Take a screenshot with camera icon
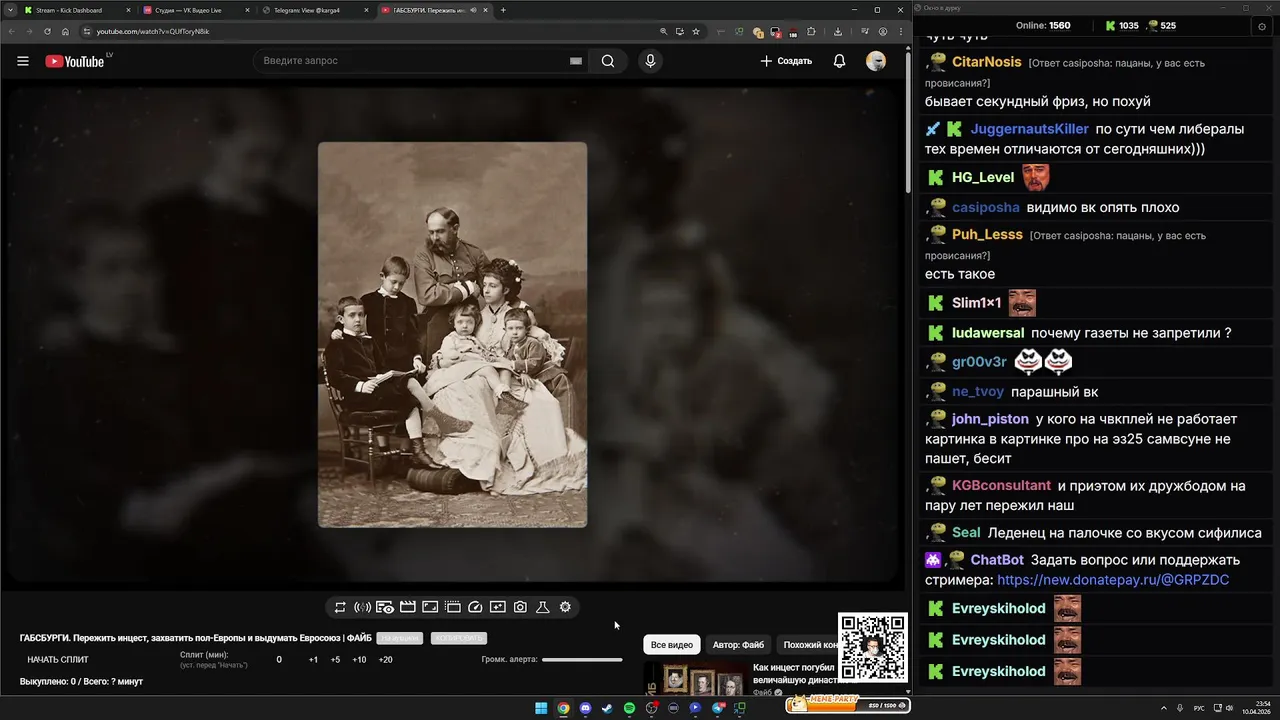Screen dimensions: 1280x720 pyautogui.click(x=520, y=607)
